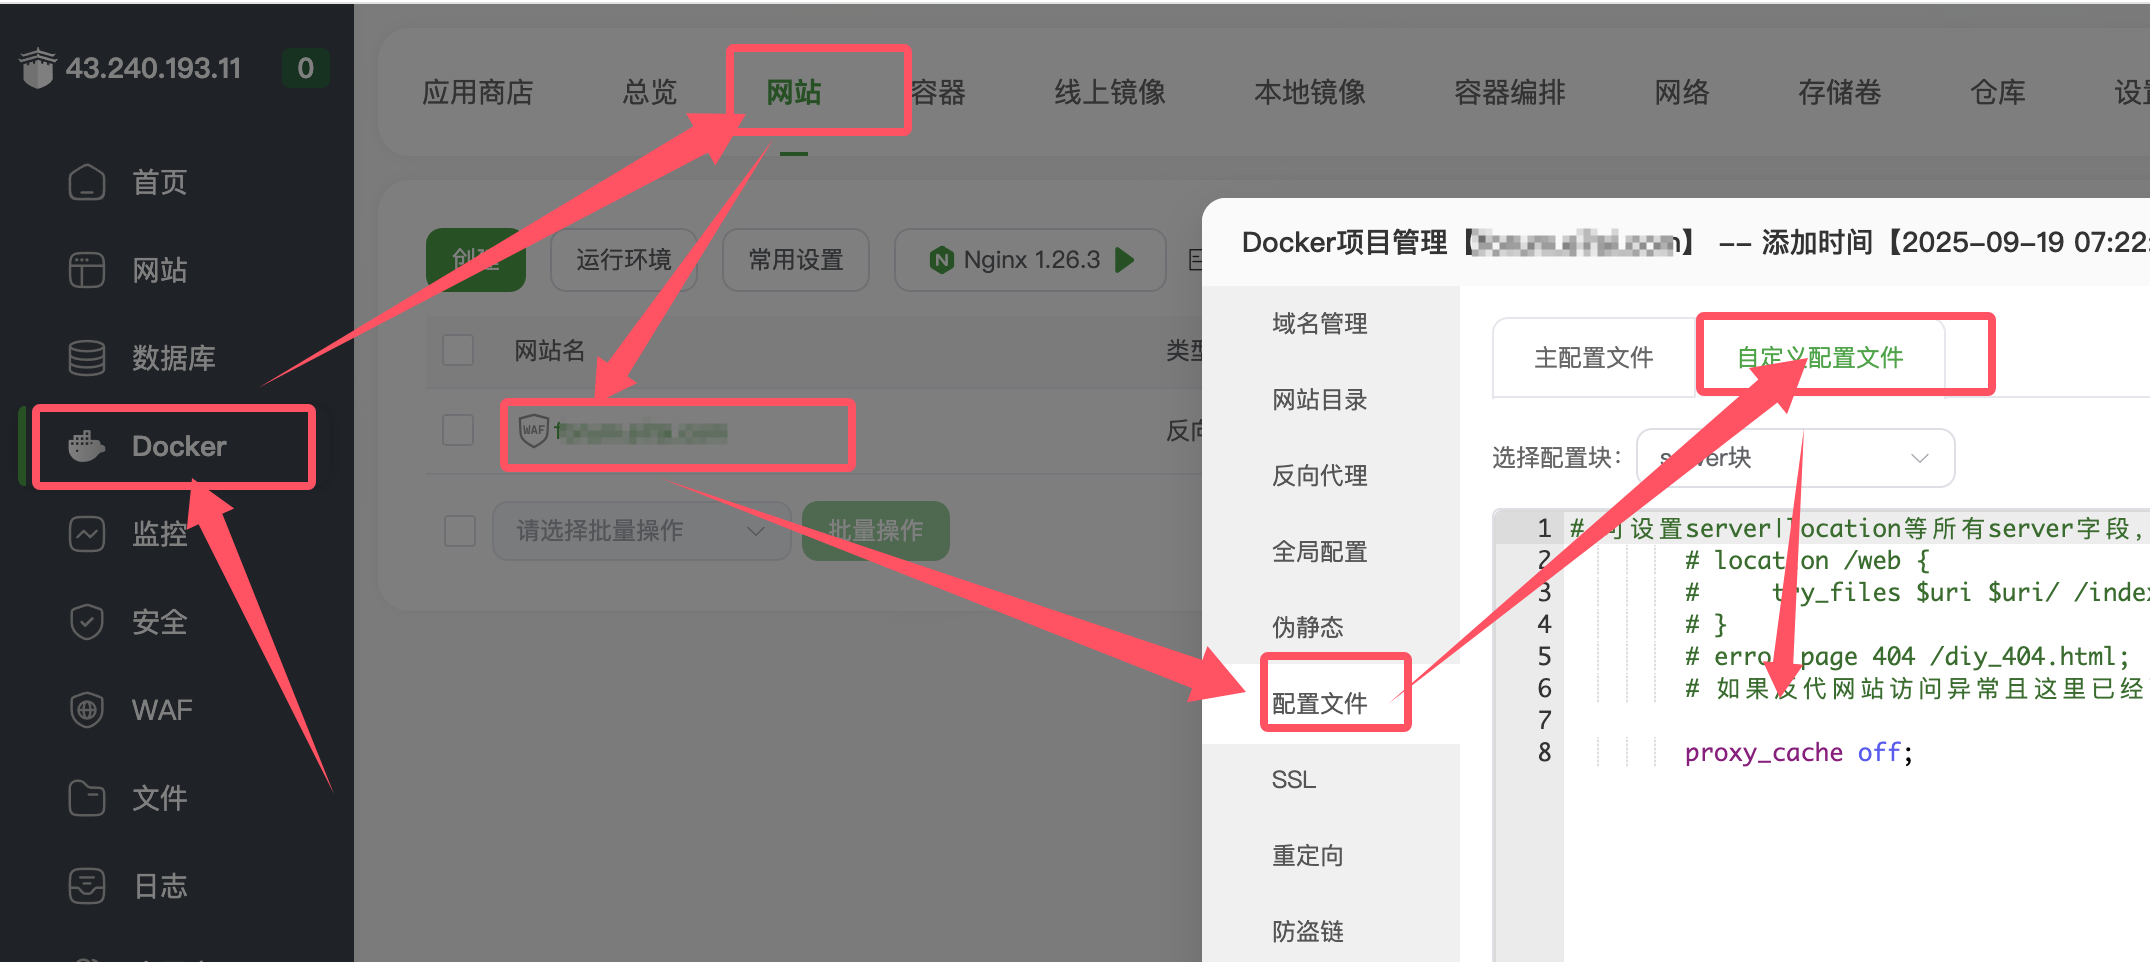Open the Files (文件) folder icon
The image size is (2150, 962).
coord(87,798)
